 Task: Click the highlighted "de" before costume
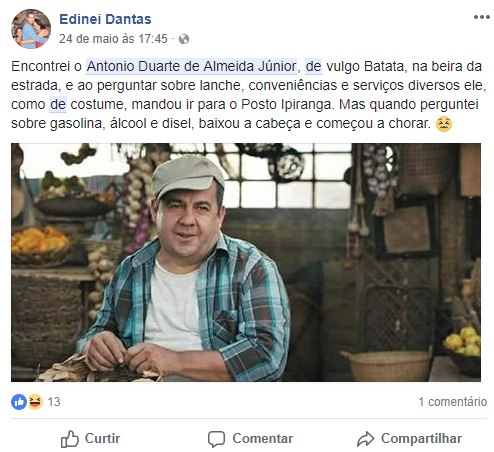click(58, 104)
